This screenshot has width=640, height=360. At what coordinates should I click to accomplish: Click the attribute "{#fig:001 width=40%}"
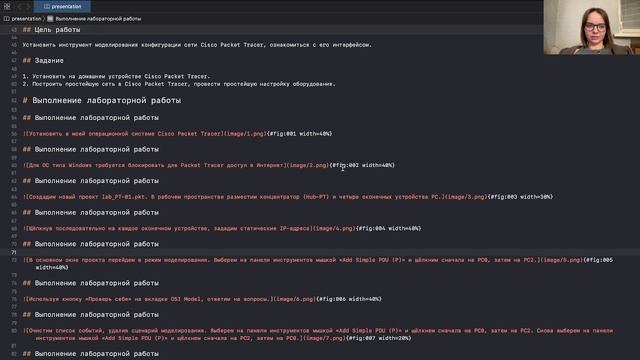click(300, 133)
